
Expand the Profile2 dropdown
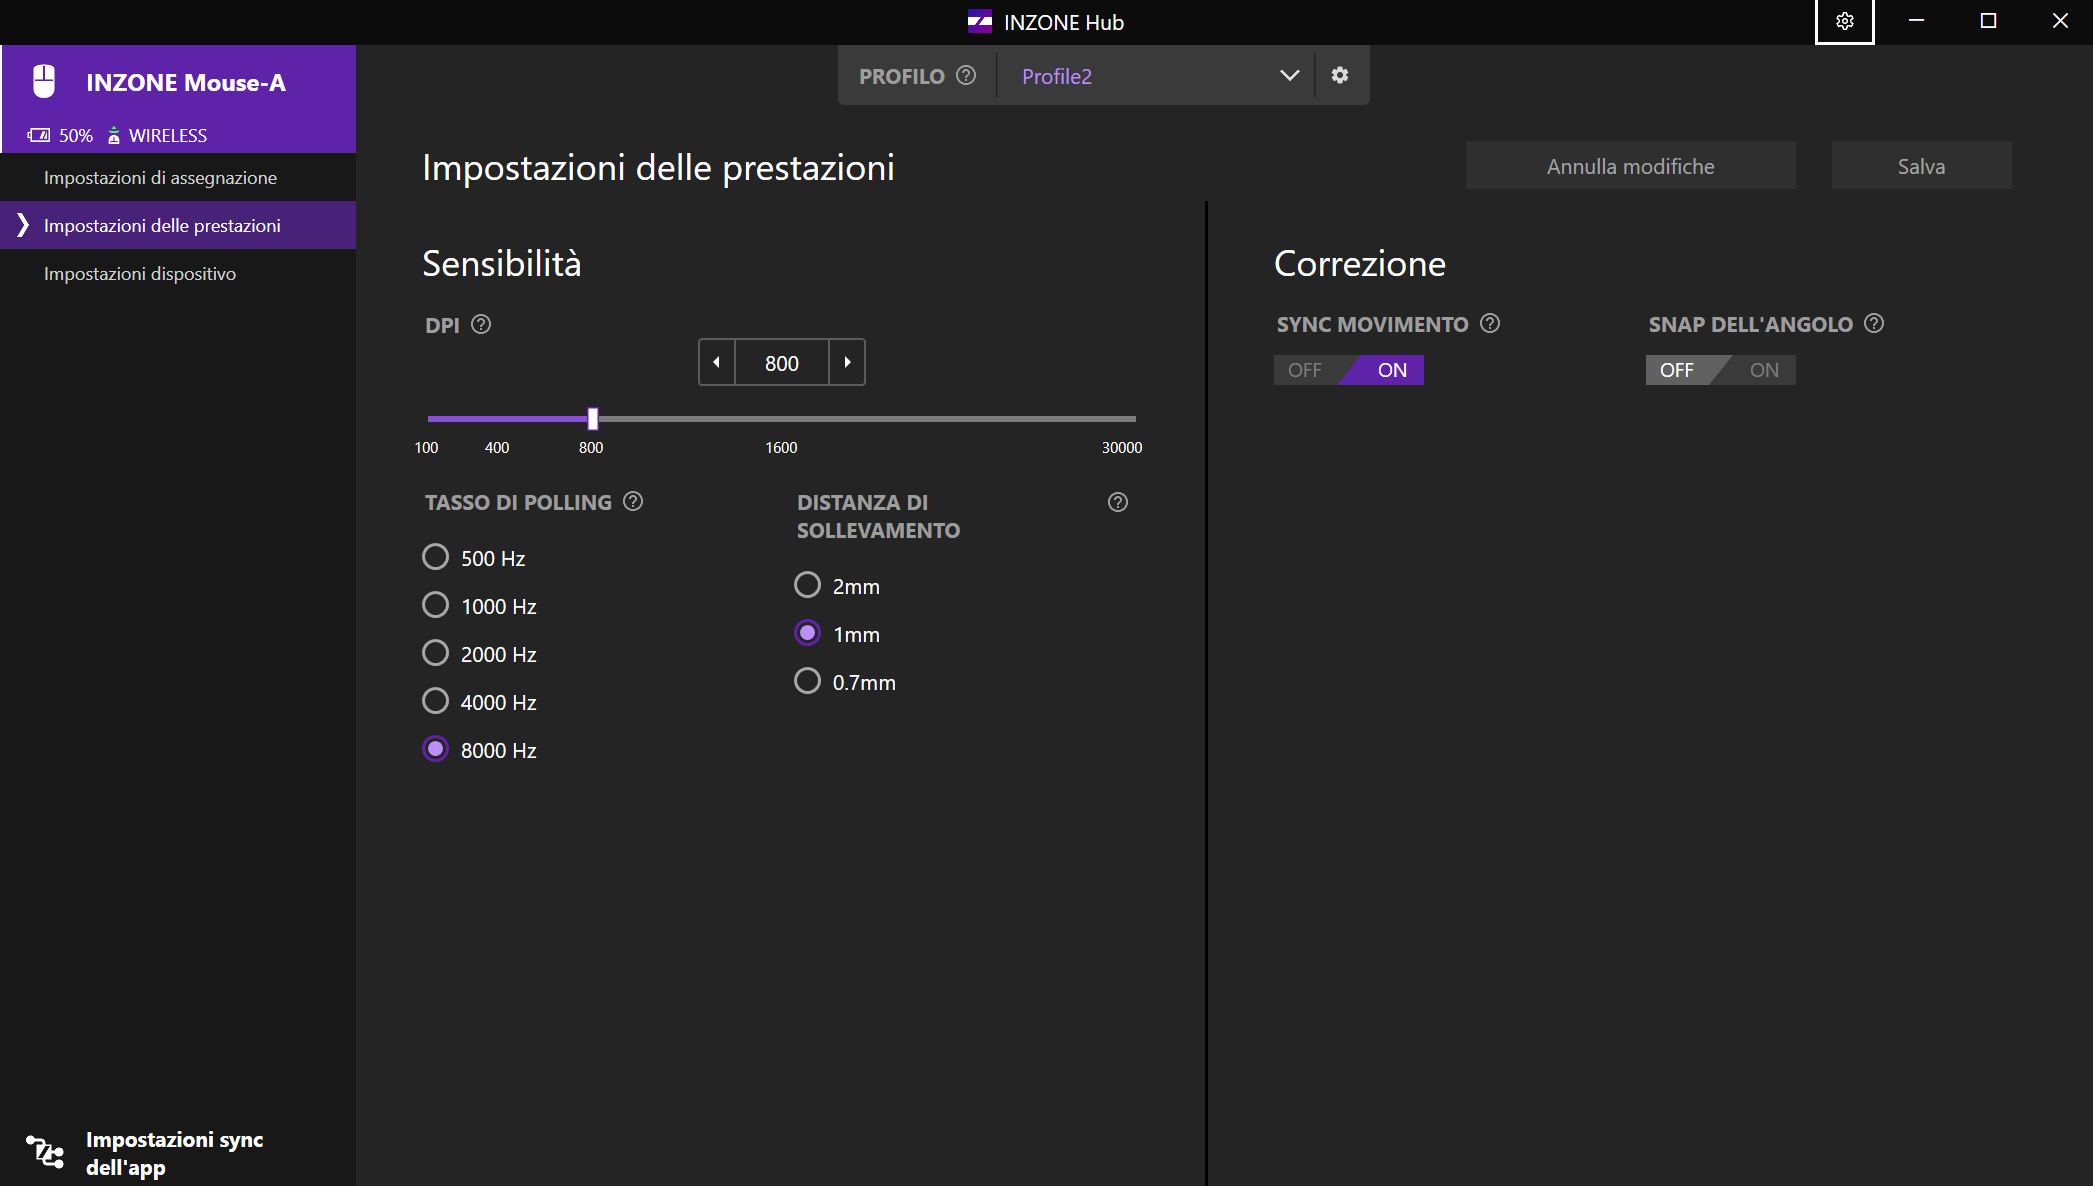tap(1289, 75)
